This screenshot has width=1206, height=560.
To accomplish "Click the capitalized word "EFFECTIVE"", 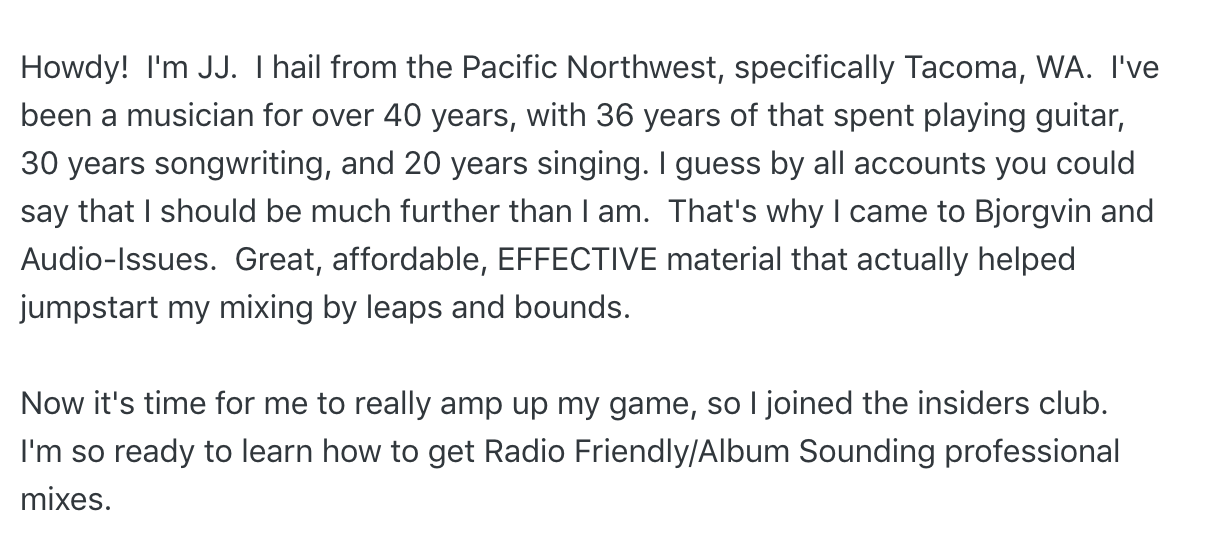I will click(x=577, y=260).
